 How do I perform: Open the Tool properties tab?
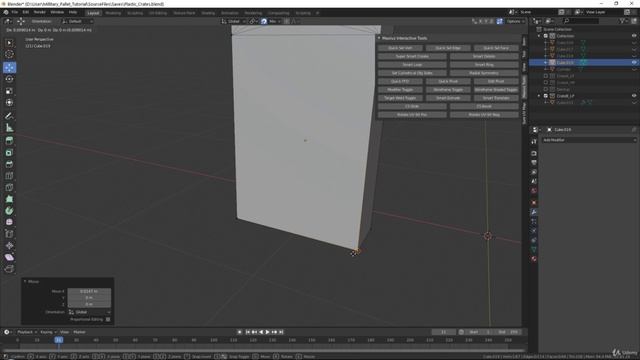(x=533, y=142)
